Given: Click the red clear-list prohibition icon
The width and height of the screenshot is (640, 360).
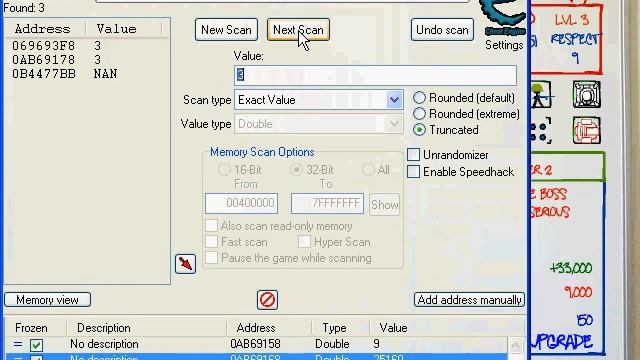Looking at the screenshot, I should (x=267, y=300).
